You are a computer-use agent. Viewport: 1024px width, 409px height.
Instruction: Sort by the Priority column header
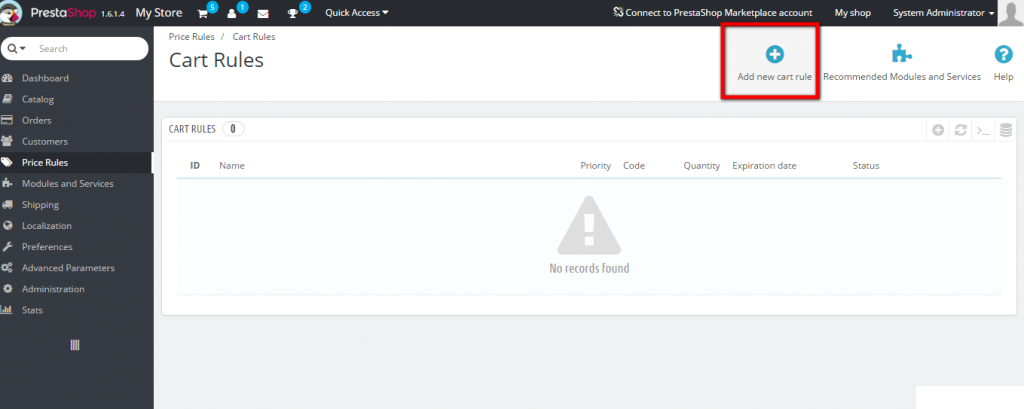point(596,166)
